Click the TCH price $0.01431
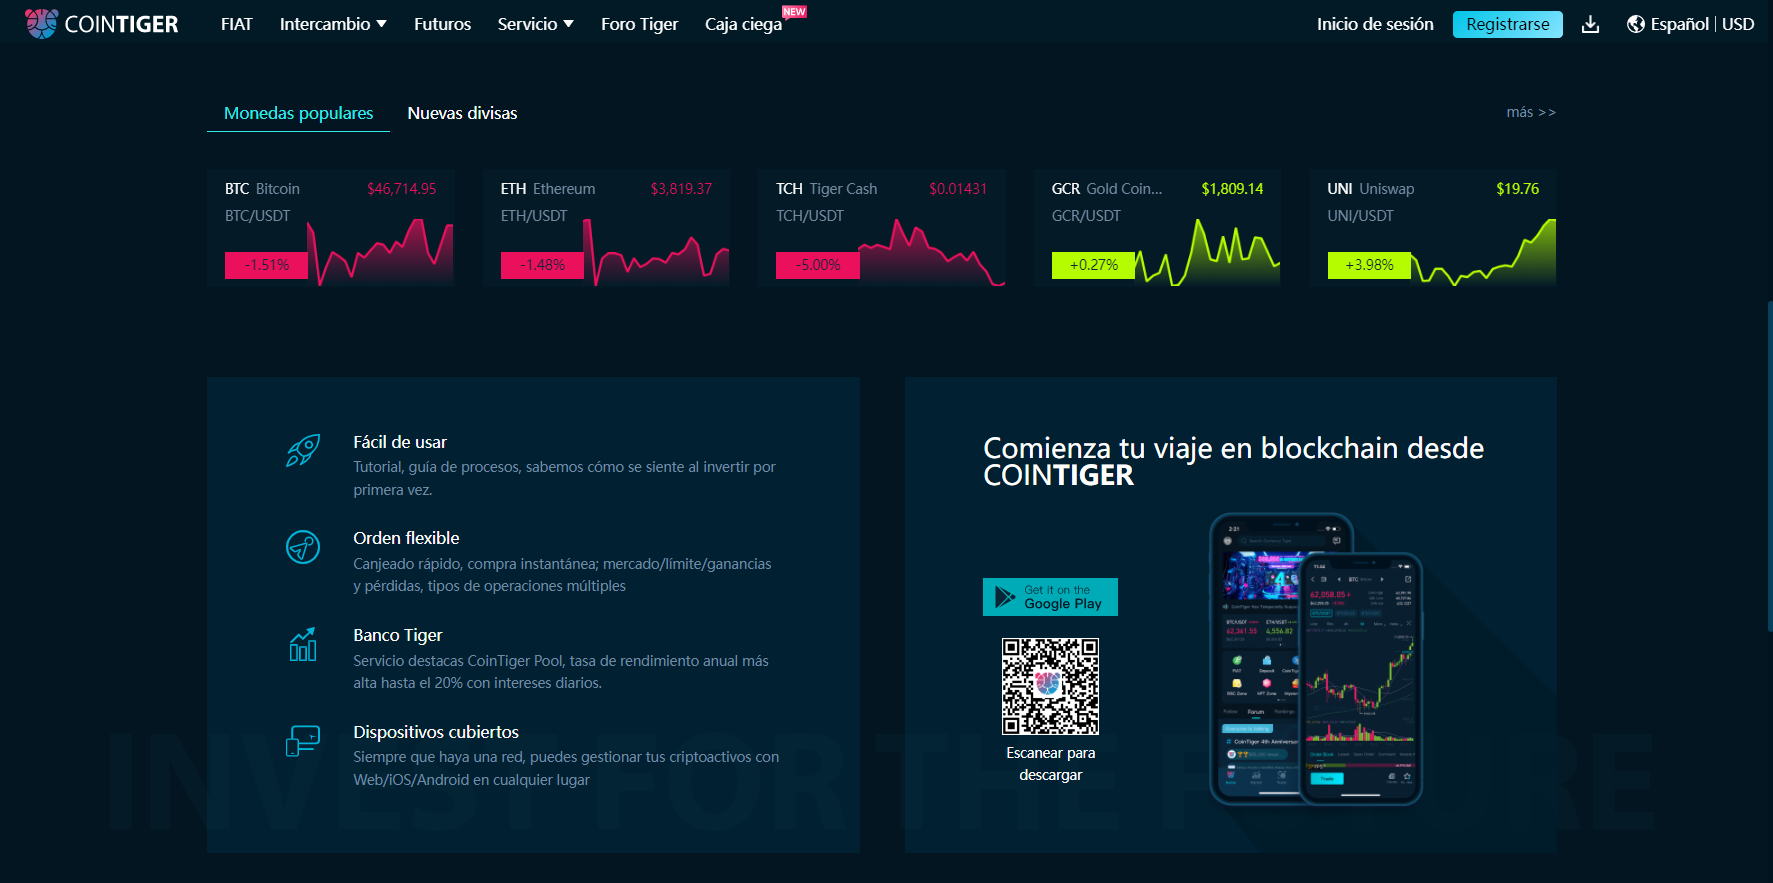Screen dimensions: 1773x883 (x=958, y=188)
